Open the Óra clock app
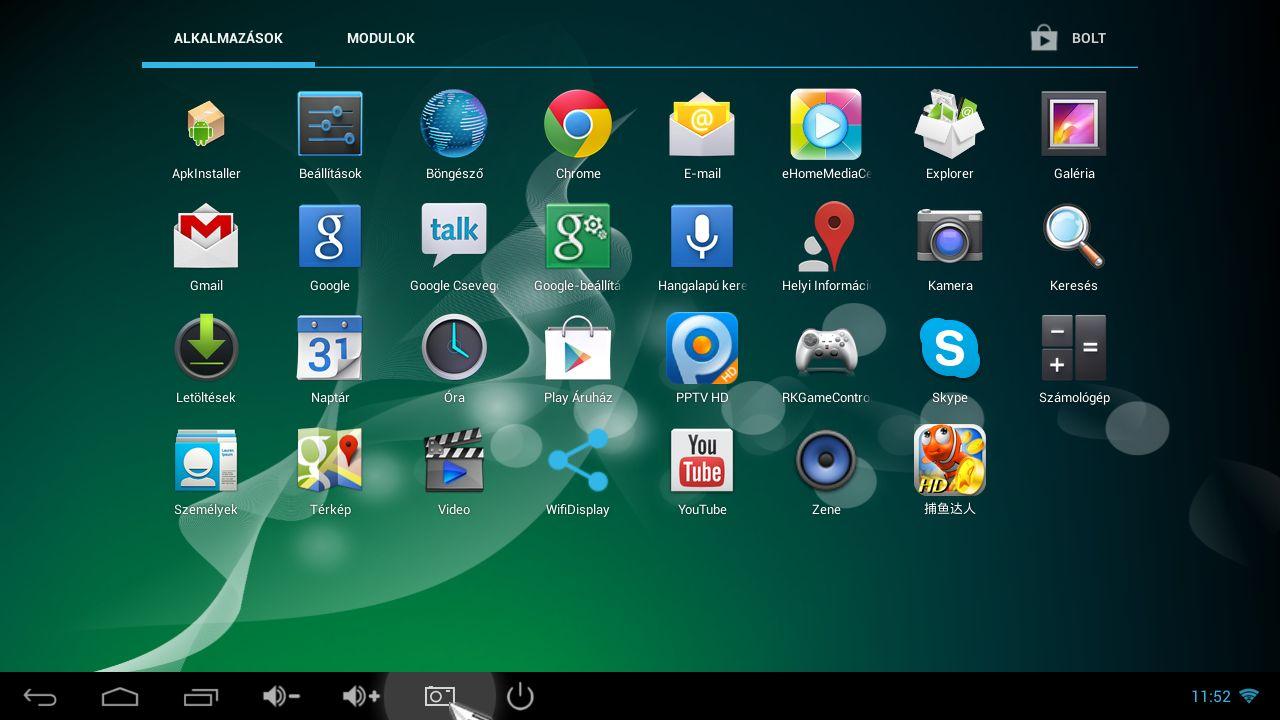Image resolution: width=1280 pixels, height=720 pixels. click(x=454, y=349)
